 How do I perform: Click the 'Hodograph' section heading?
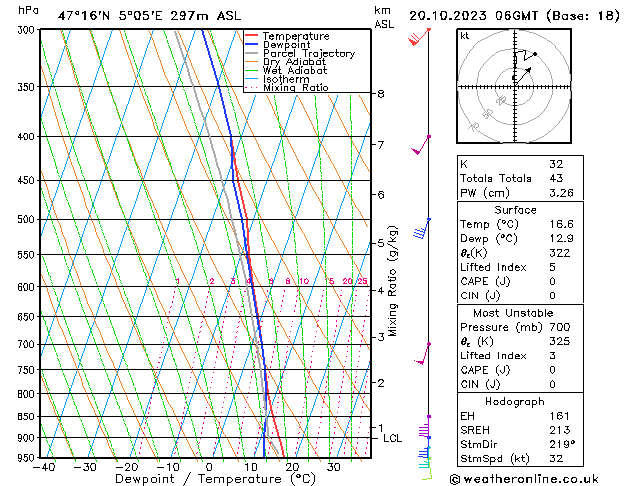(515, 402)
